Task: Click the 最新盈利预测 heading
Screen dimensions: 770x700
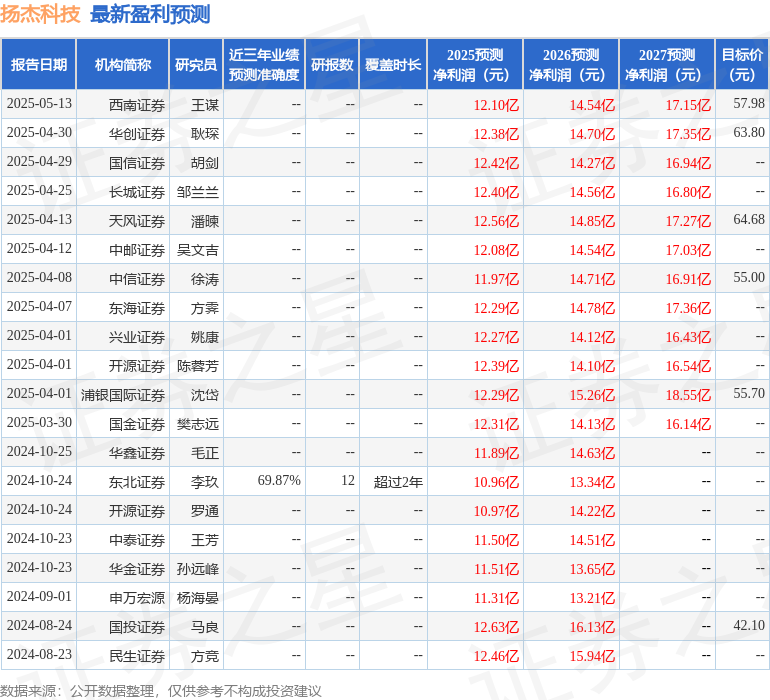Action: pos(150,14)
